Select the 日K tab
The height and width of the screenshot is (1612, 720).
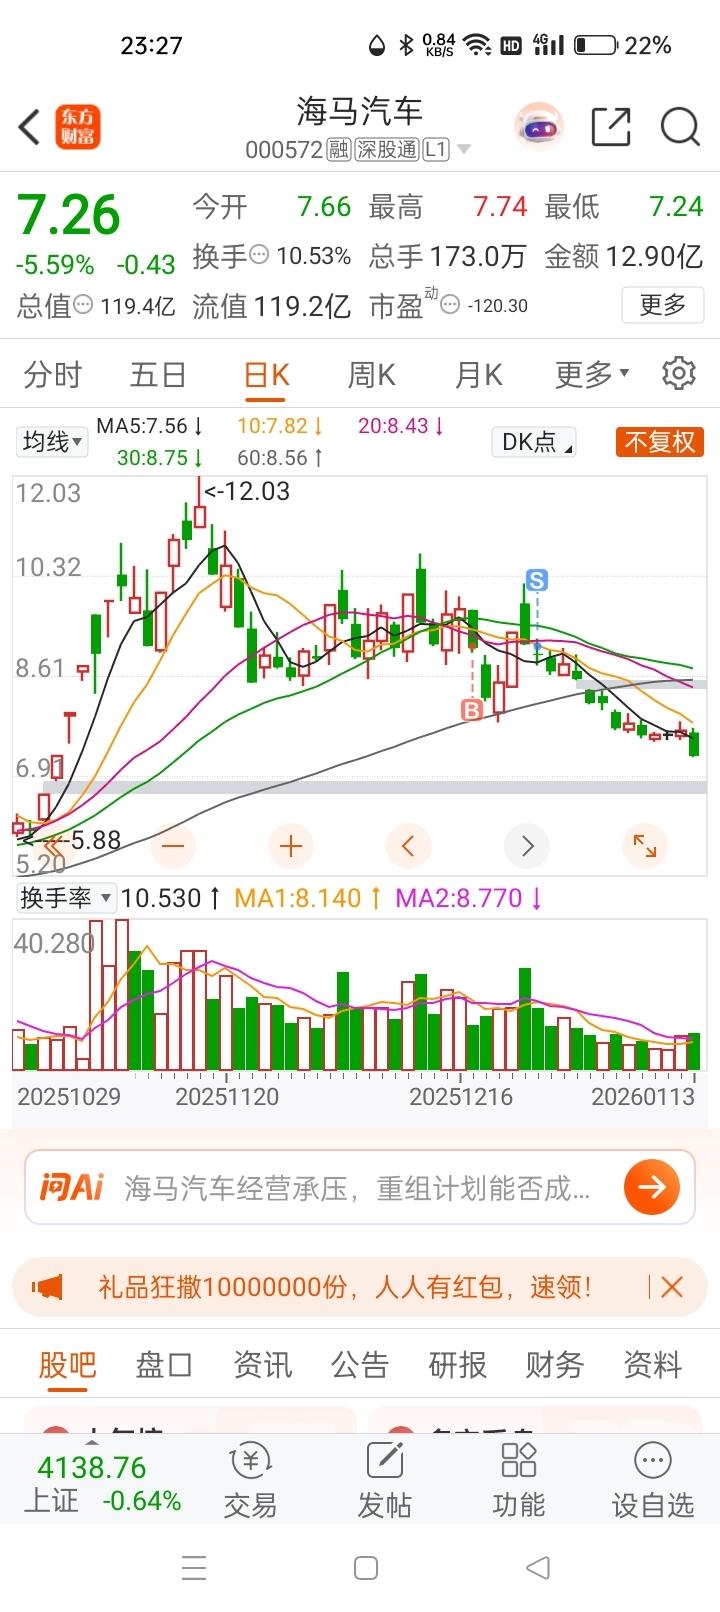click(266, 375)
